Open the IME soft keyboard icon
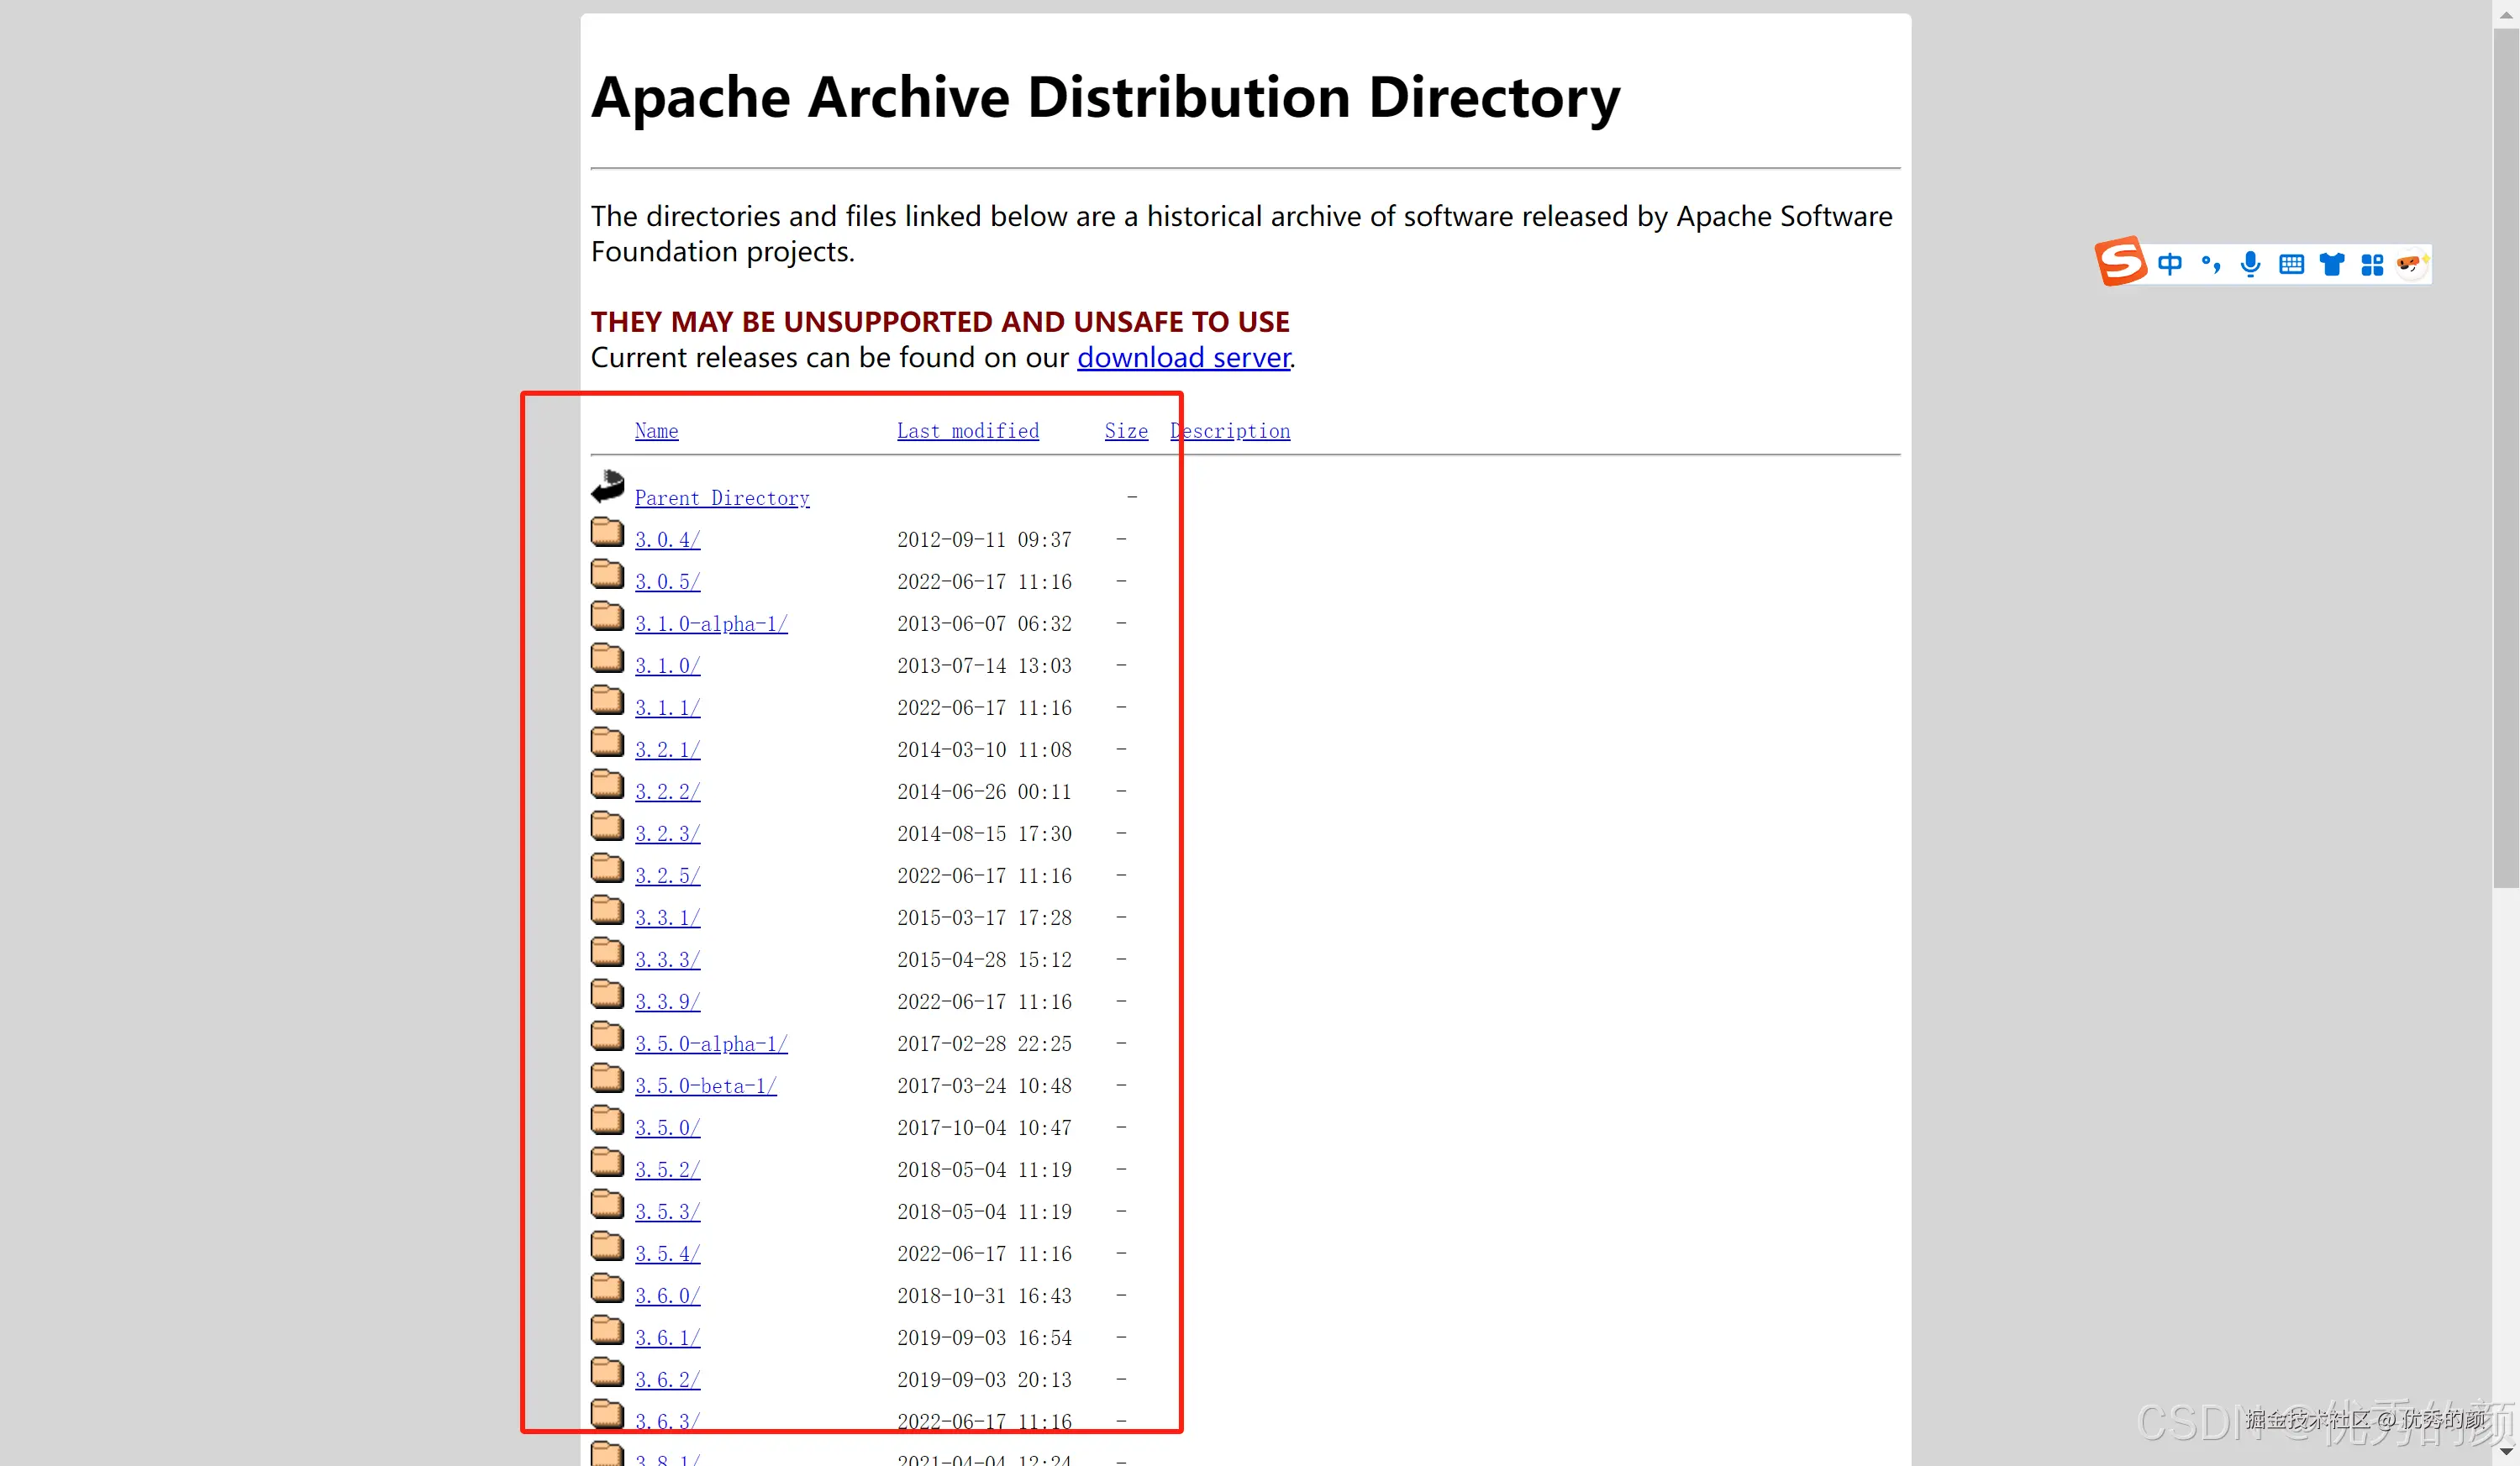Image resolution: width=2520 pixels, height=1466 pixels. tap(2291, 264)
